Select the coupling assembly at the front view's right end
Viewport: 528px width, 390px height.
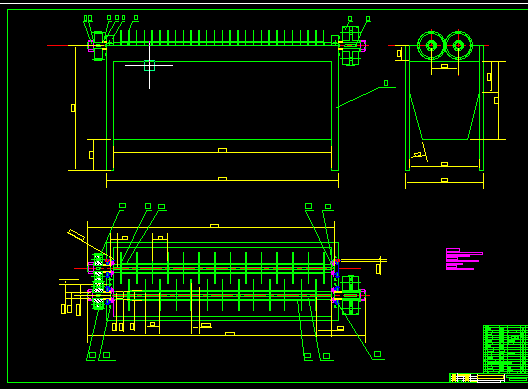pos(350,45)
